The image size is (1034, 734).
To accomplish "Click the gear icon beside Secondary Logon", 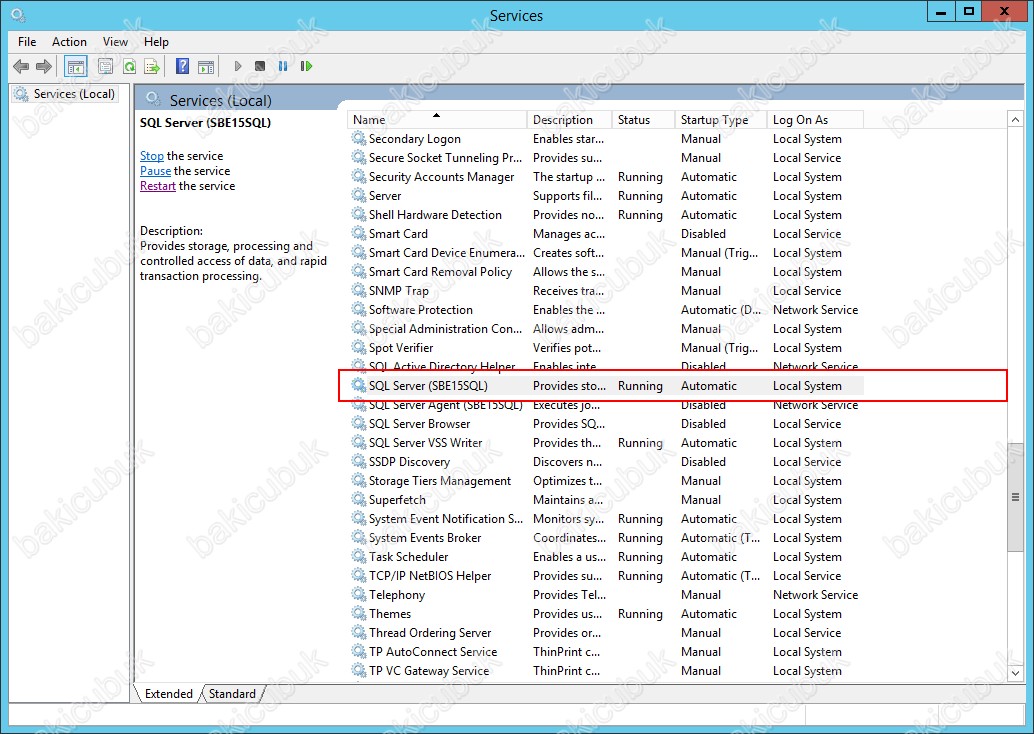I will 359,138.
